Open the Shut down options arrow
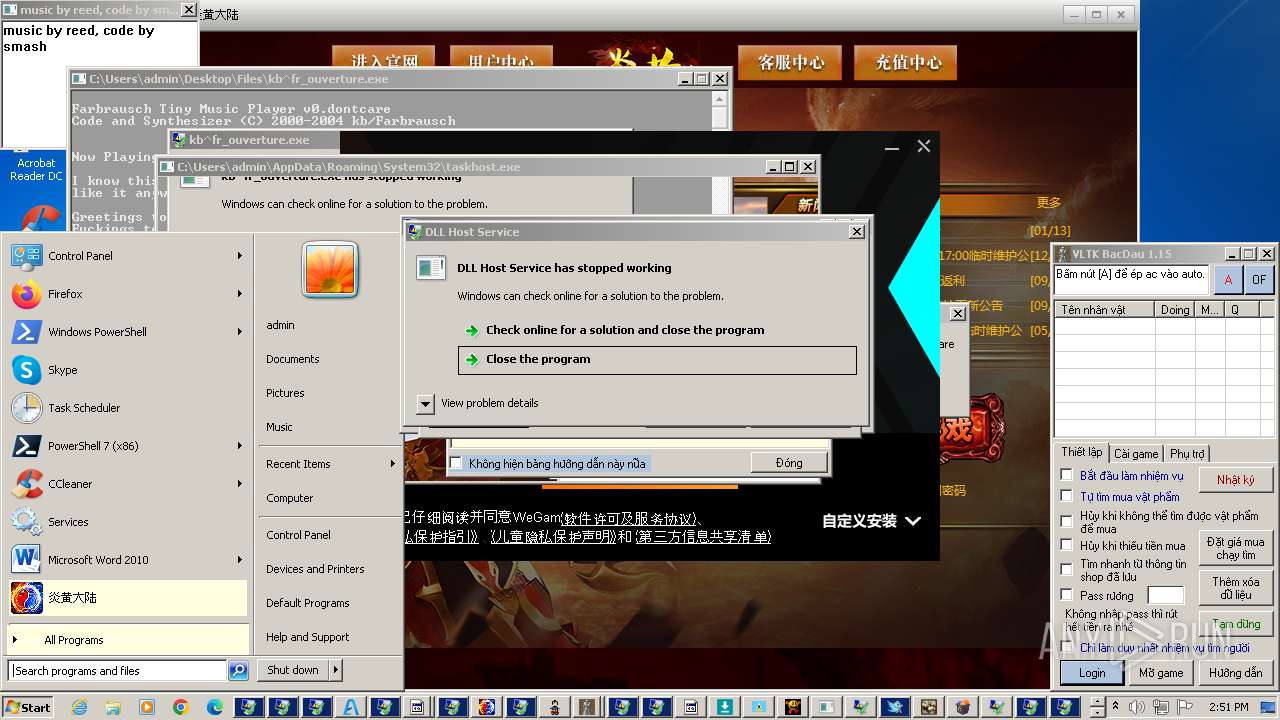This screenshot has height=720, width=1280. 335,670
